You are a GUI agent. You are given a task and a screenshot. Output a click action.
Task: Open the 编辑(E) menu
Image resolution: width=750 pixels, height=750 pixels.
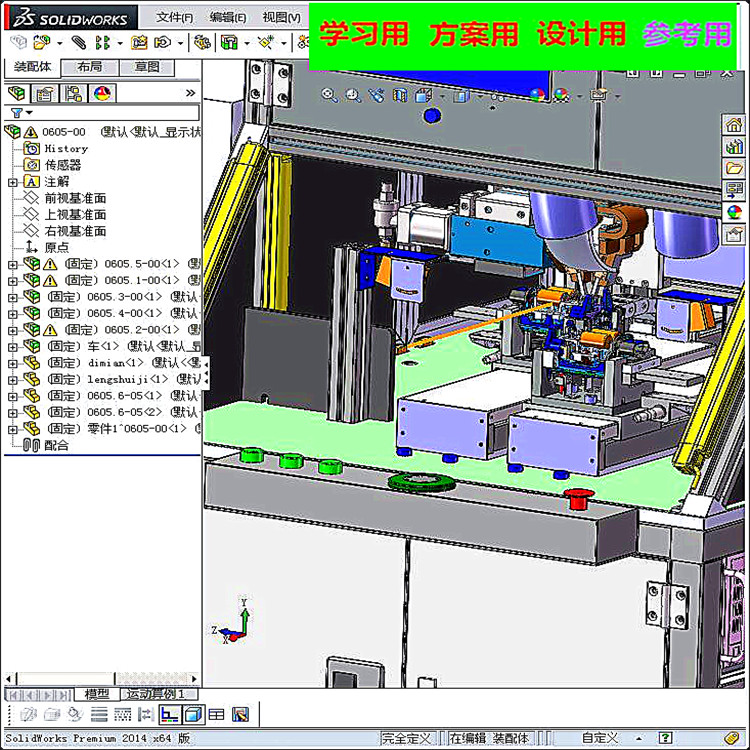[228, 17]
